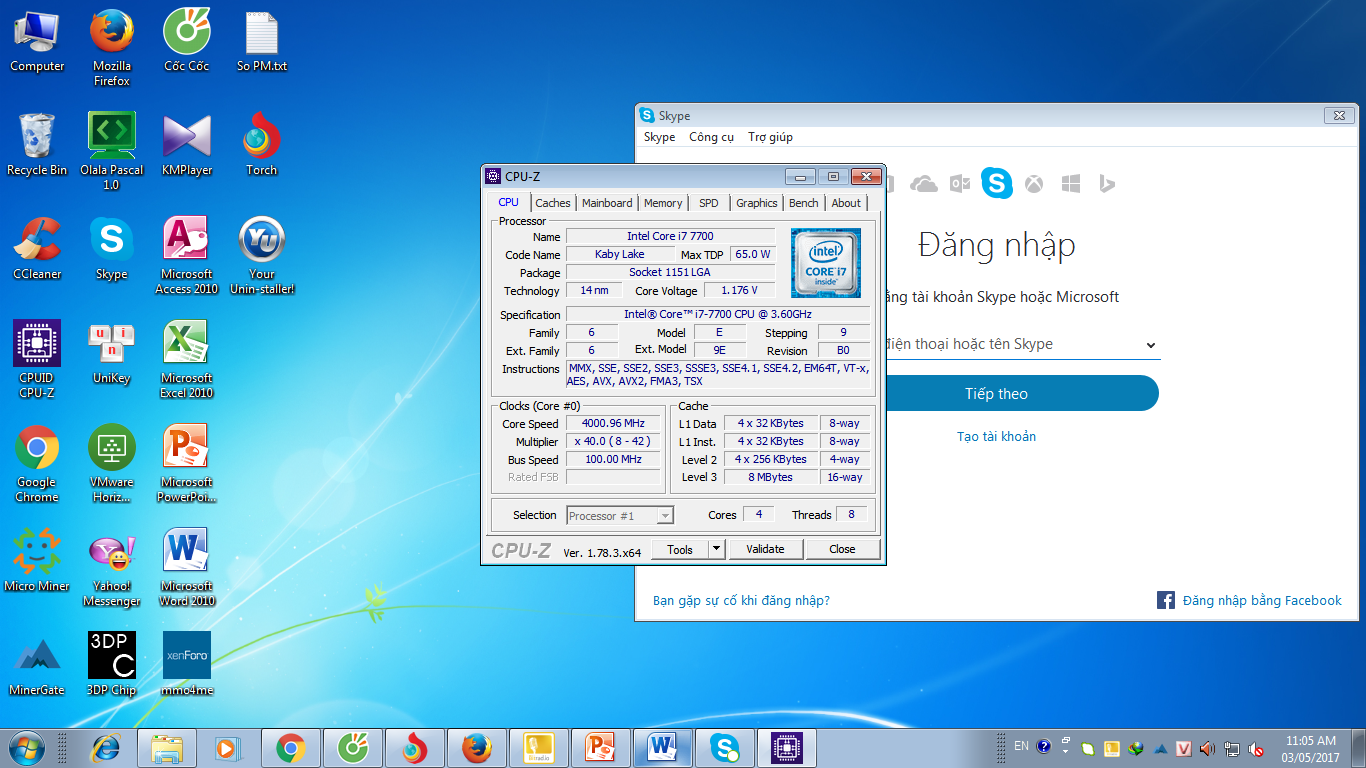
Task: Expand the Skype username field dropdown arrow
Action: 1150,346
